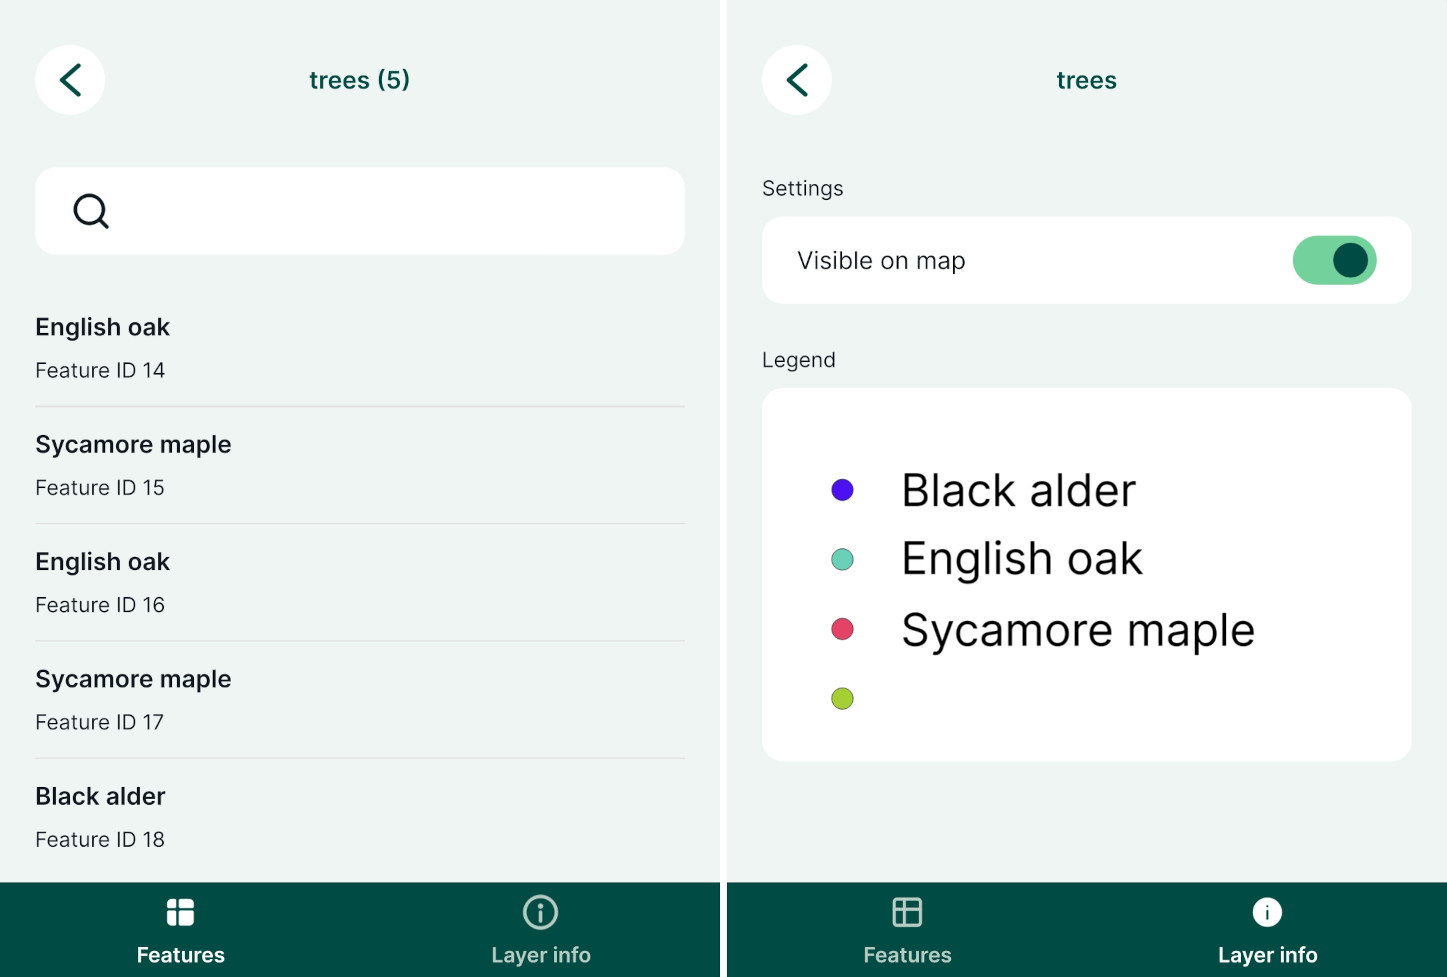Open Sycamore maple Feature ID 17
1447x977 pixels.
point(360,699)
